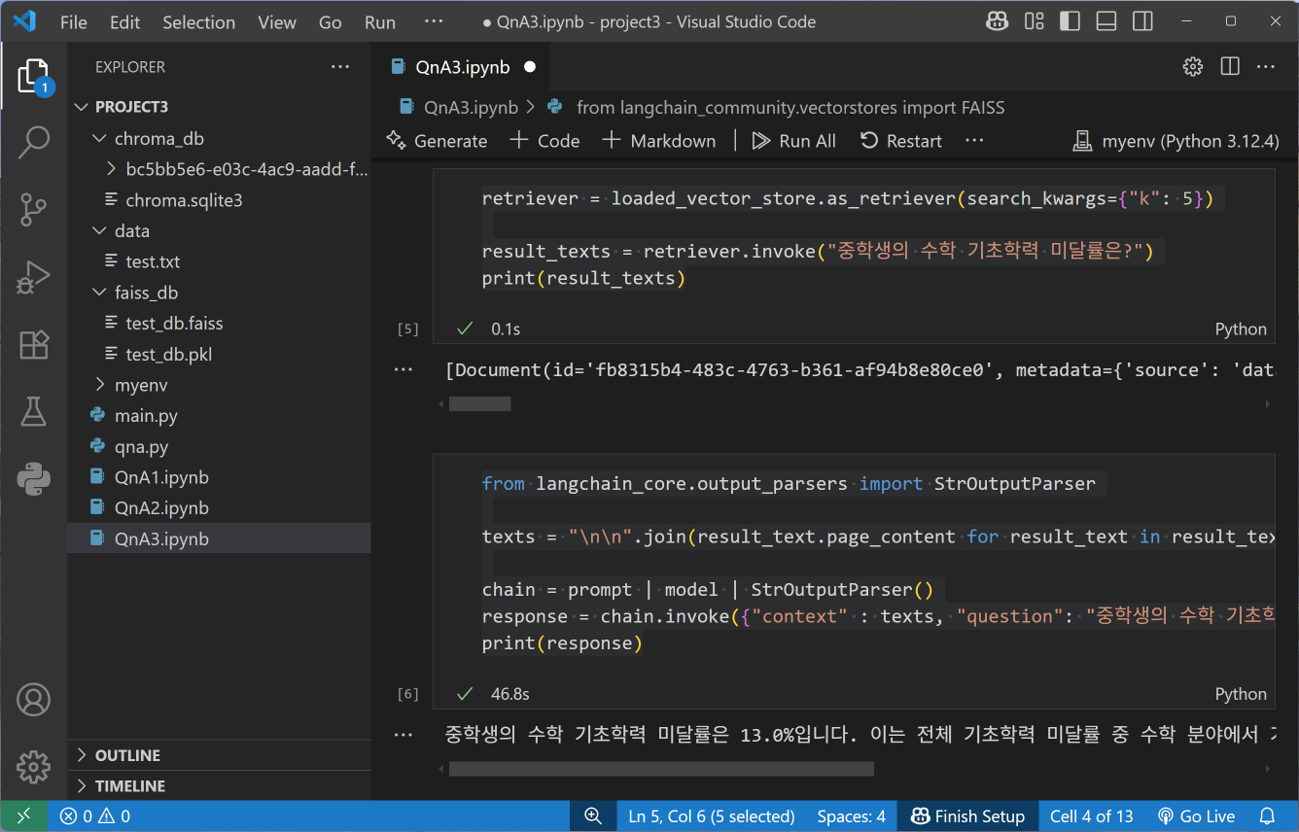
Task: Add a new Code cell
Action: 545,141
